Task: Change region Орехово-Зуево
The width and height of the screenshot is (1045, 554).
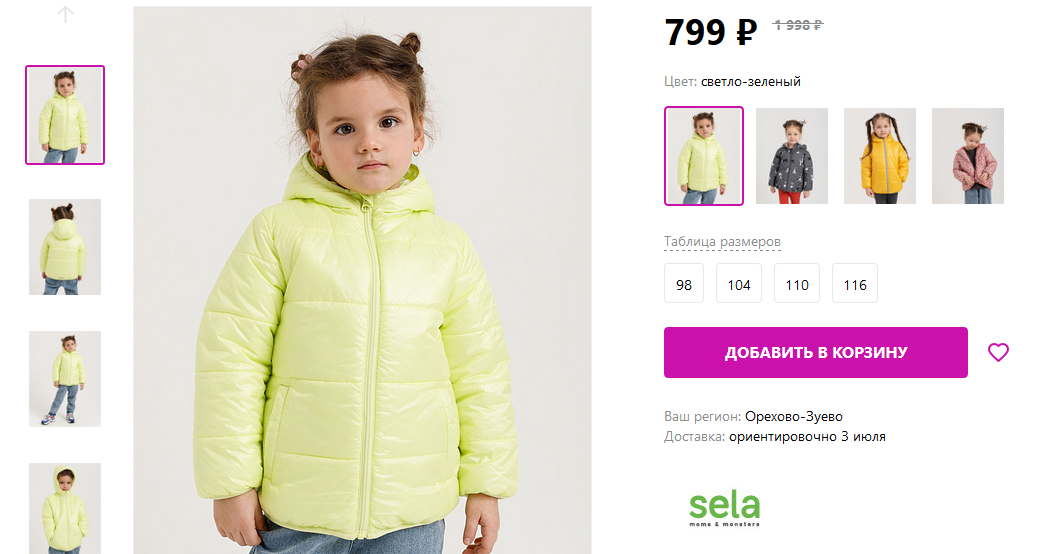Action: (793, 417)
